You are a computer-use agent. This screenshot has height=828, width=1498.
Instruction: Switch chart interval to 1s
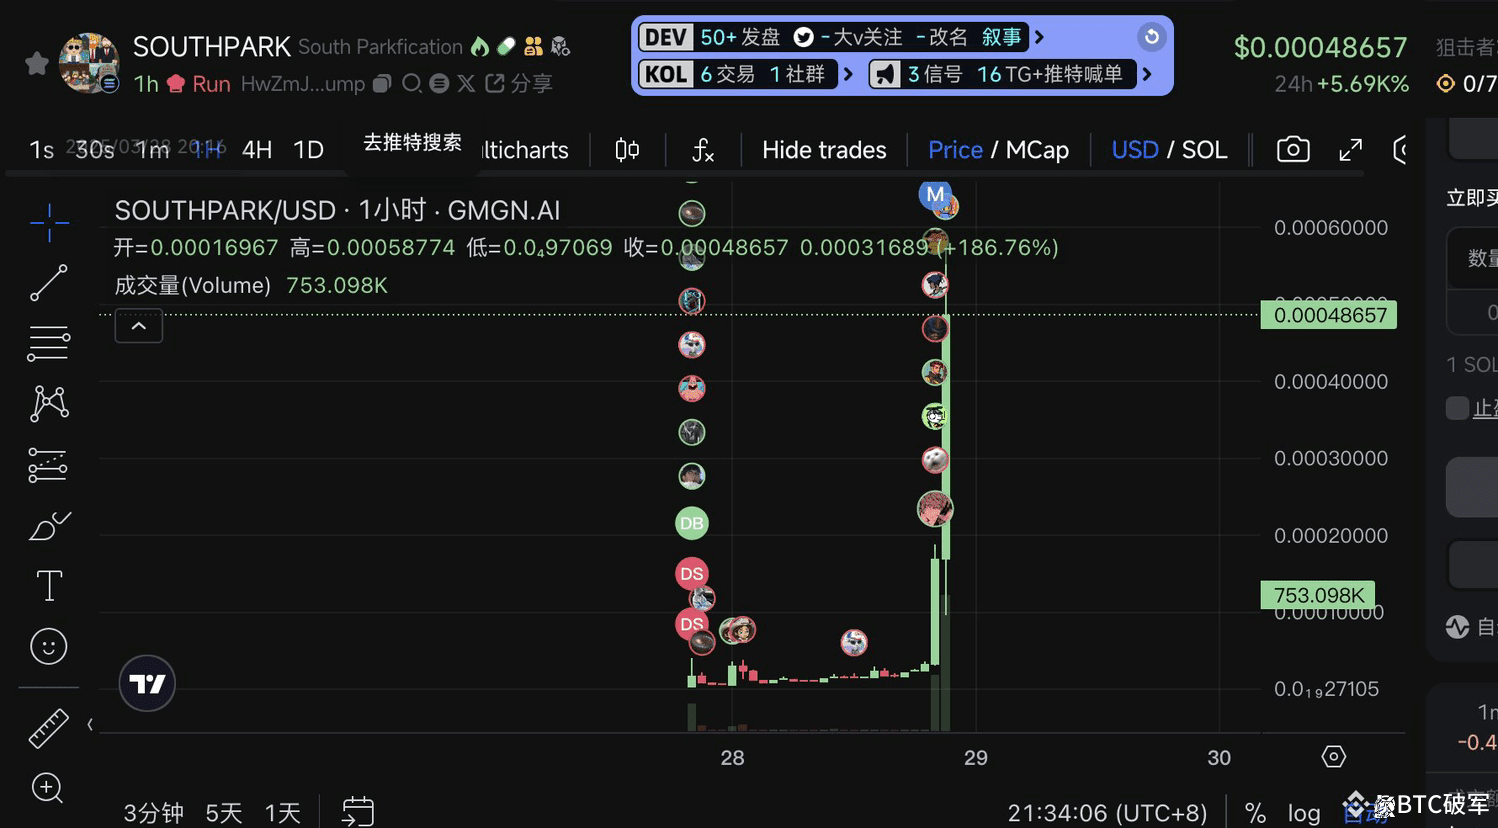pos(42,150)
